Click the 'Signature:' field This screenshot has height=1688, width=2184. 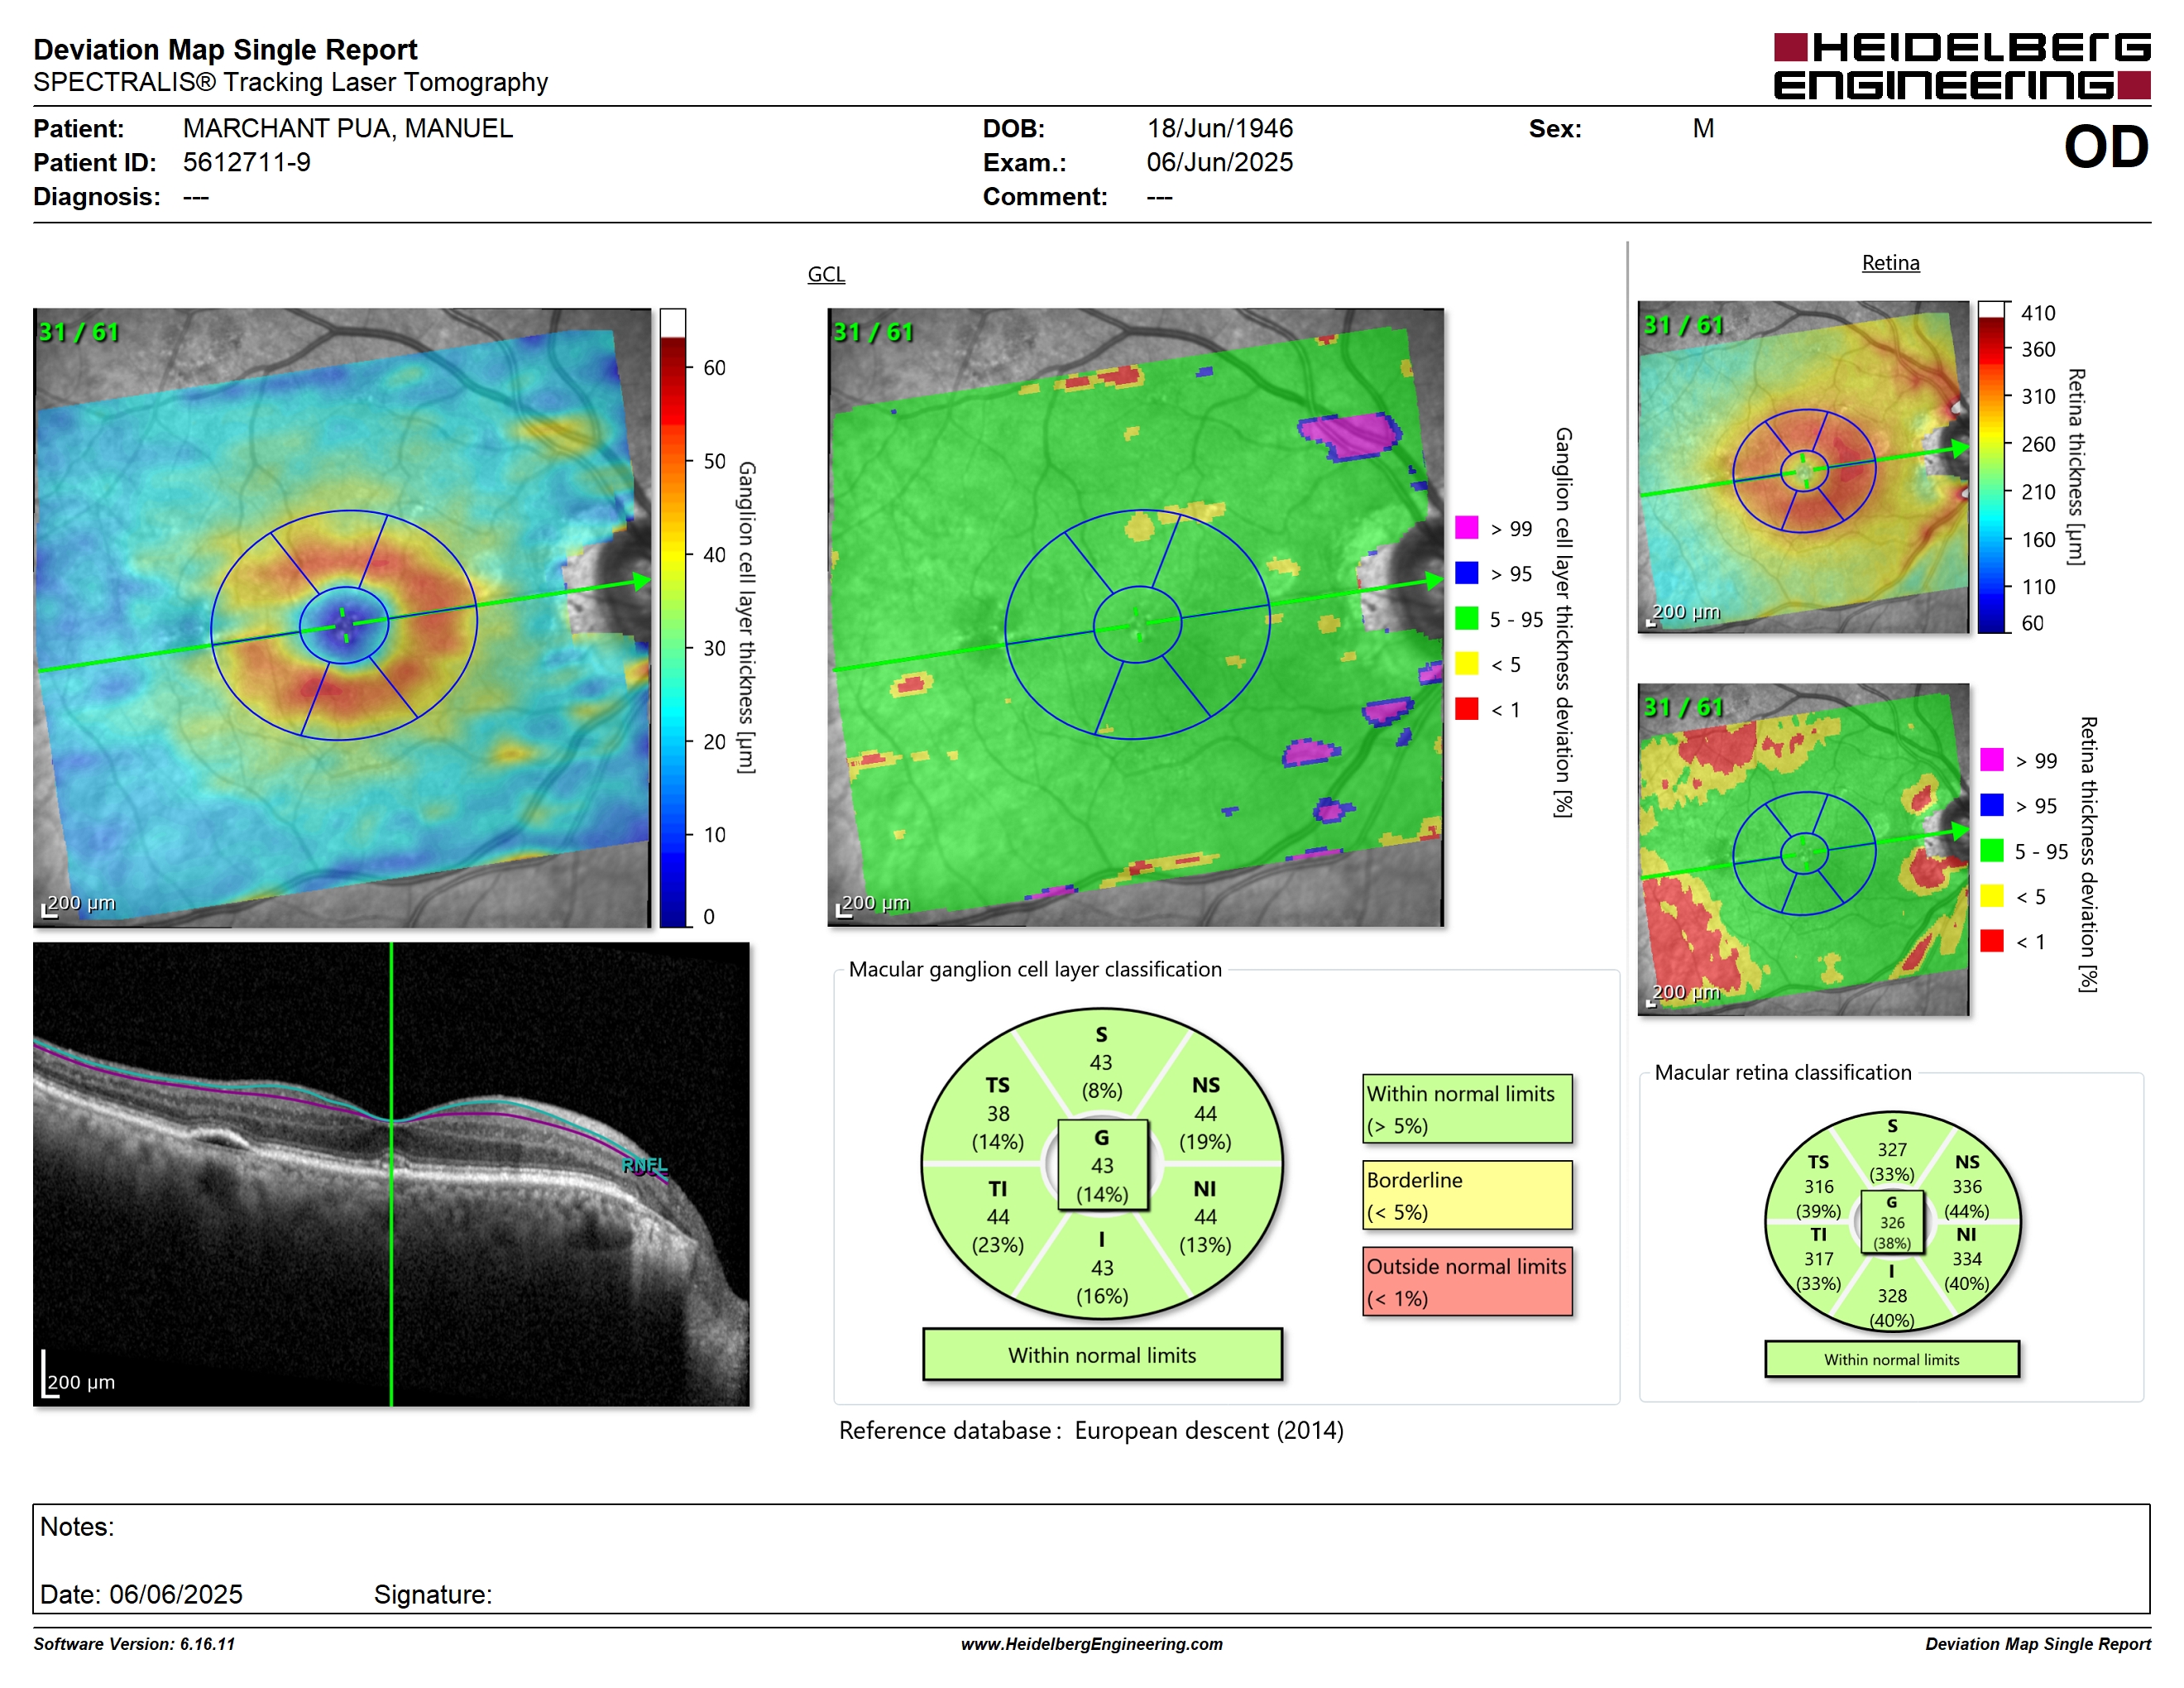[432, 1594]
